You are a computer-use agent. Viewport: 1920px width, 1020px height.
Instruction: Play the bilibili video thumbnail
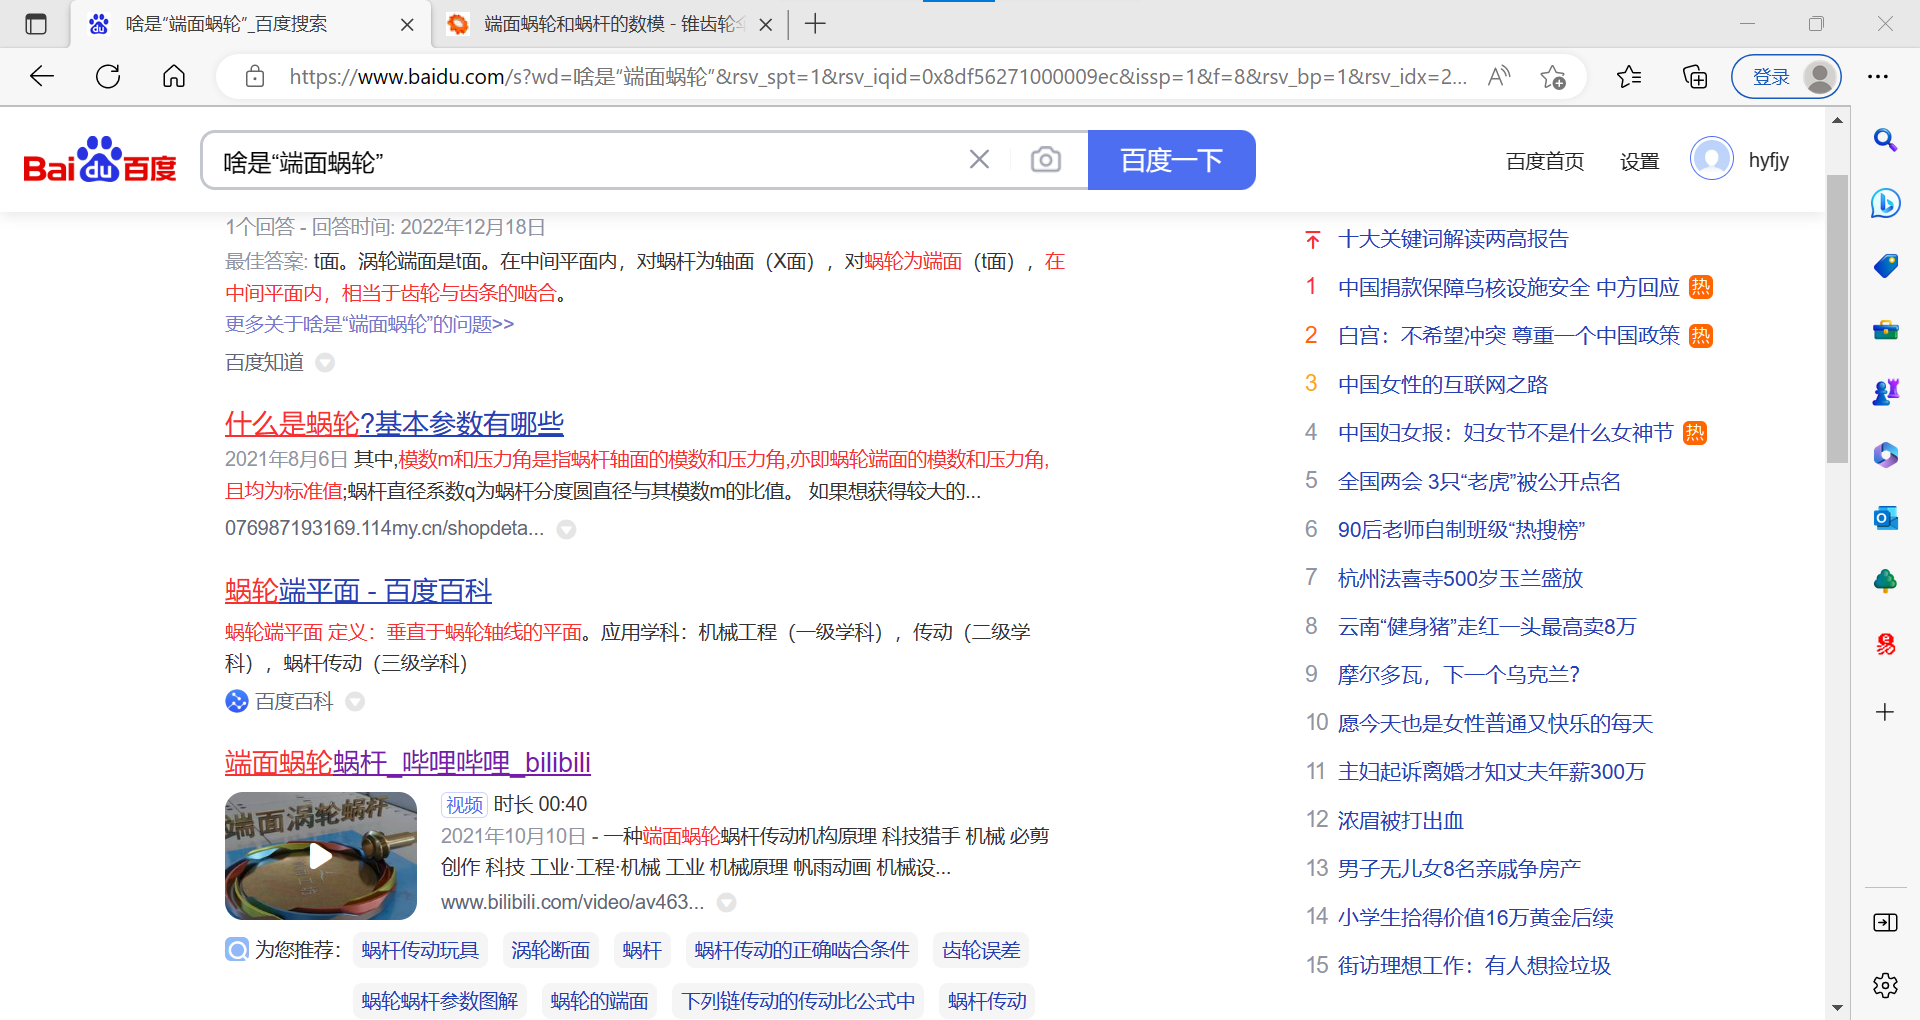point(320,856)
